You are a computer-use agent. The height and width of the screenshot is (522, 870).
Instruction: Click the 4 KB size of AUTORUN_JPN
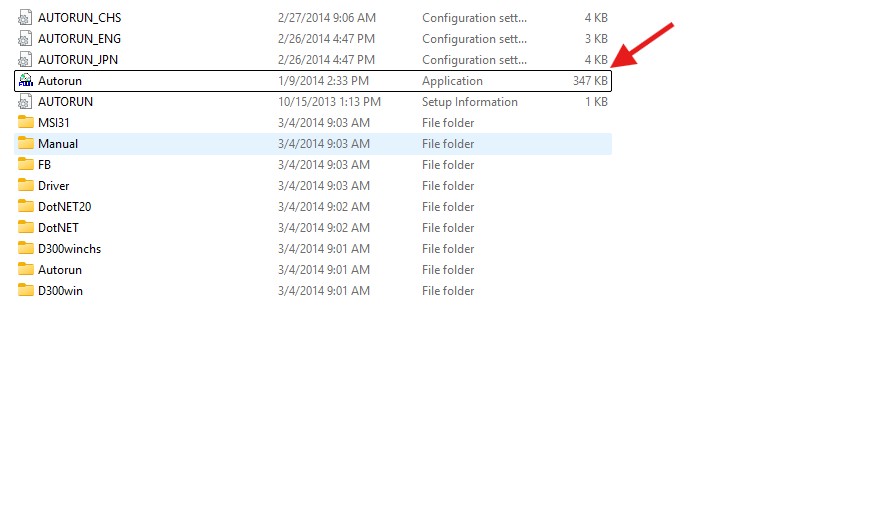[596, 60]
